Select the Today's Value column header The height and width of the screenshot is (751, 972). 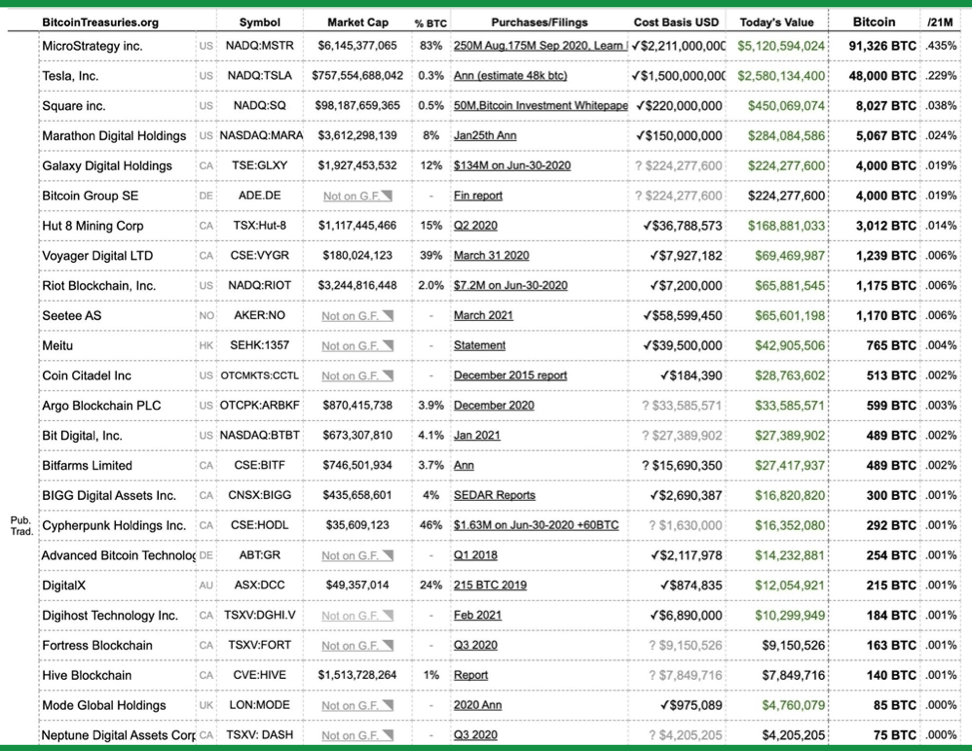pos(777,22)
